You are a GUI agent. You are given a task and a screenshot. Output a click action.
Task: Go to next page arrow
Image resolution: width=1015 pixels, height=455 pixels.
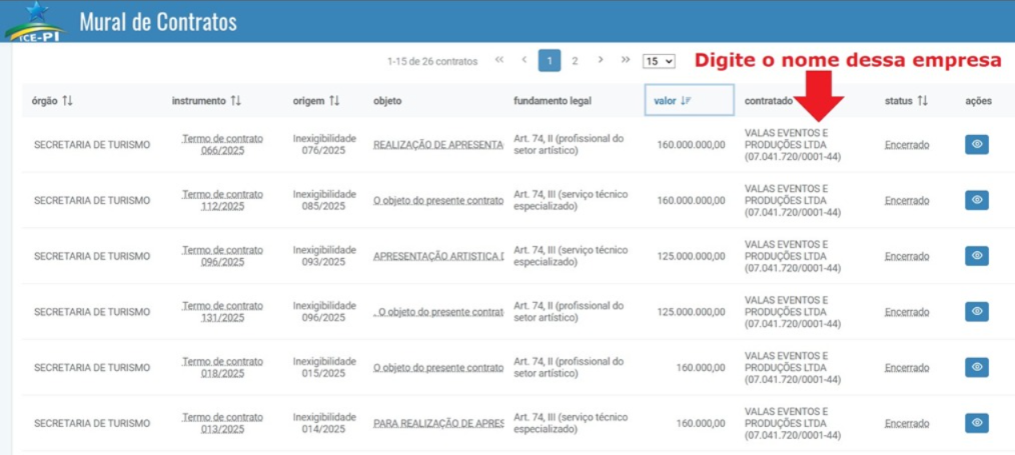[601, 60]
